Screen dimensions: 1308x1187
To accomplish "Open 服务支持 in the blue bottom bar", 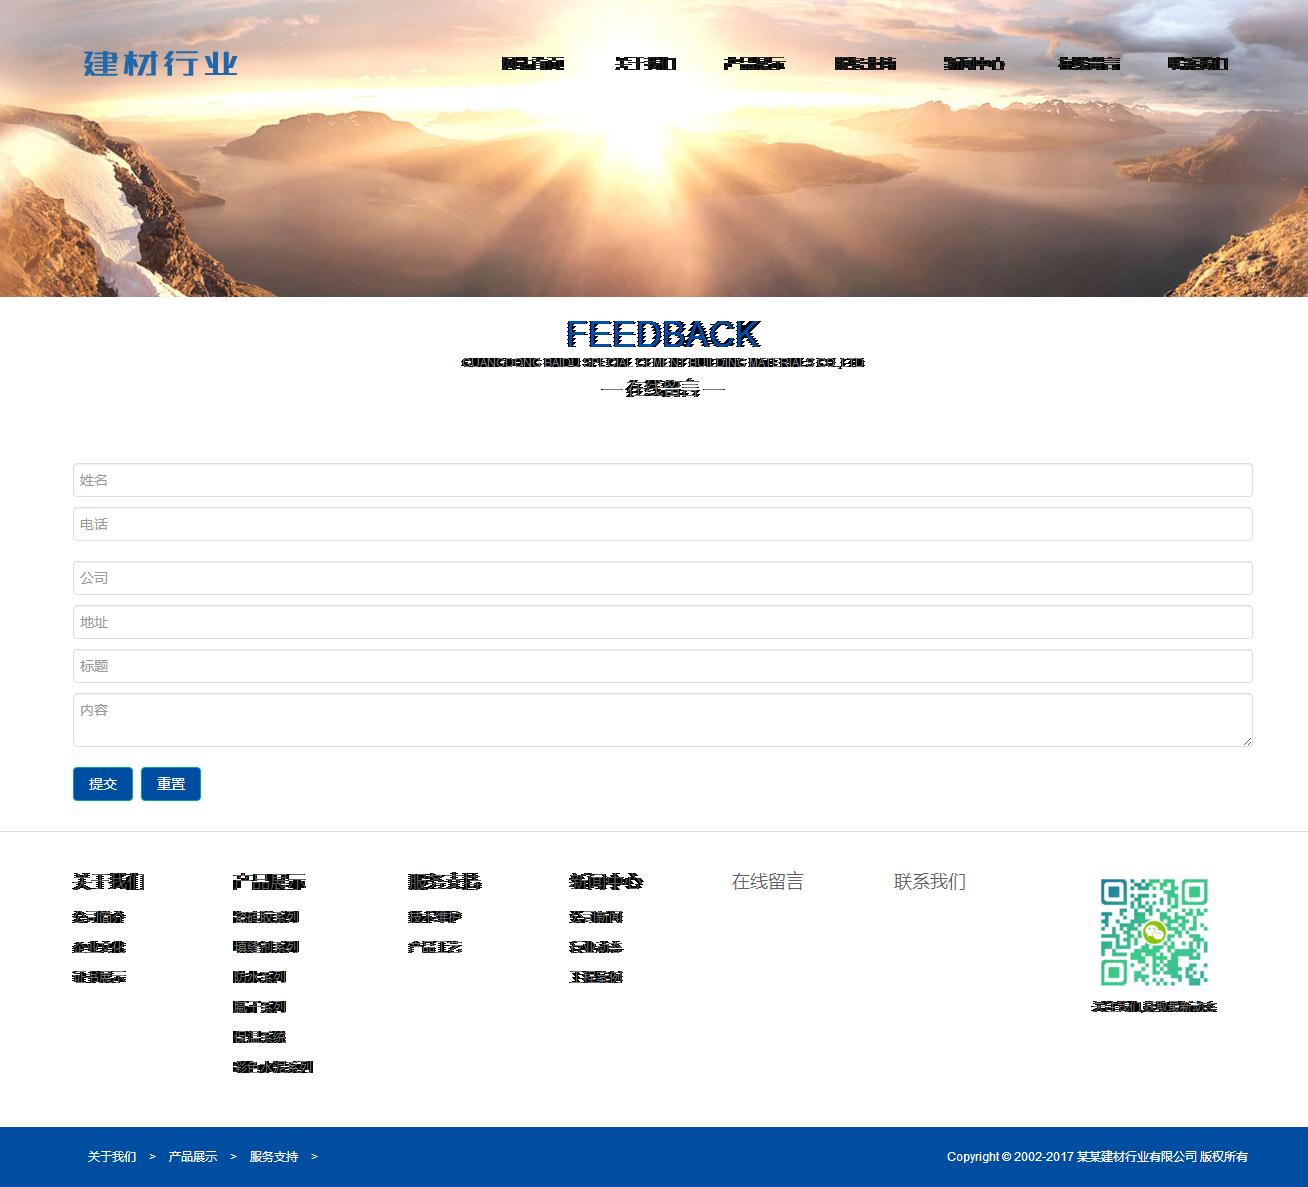I will point(274,1157).
